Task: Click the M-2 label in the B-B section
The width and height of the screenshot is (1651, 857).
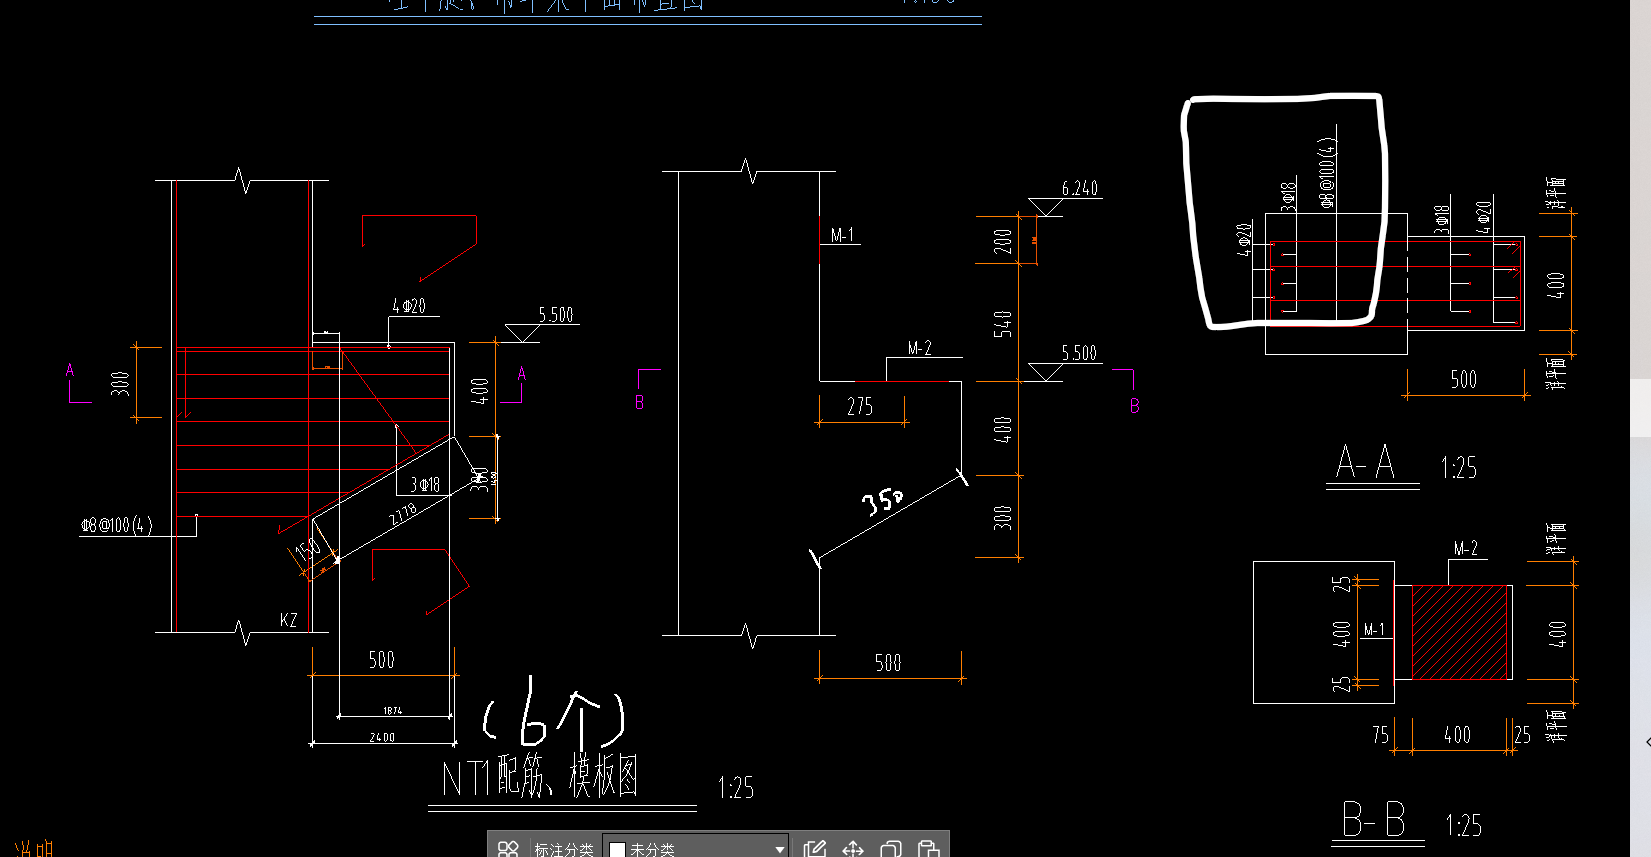Action: [x=1466, y=548]
